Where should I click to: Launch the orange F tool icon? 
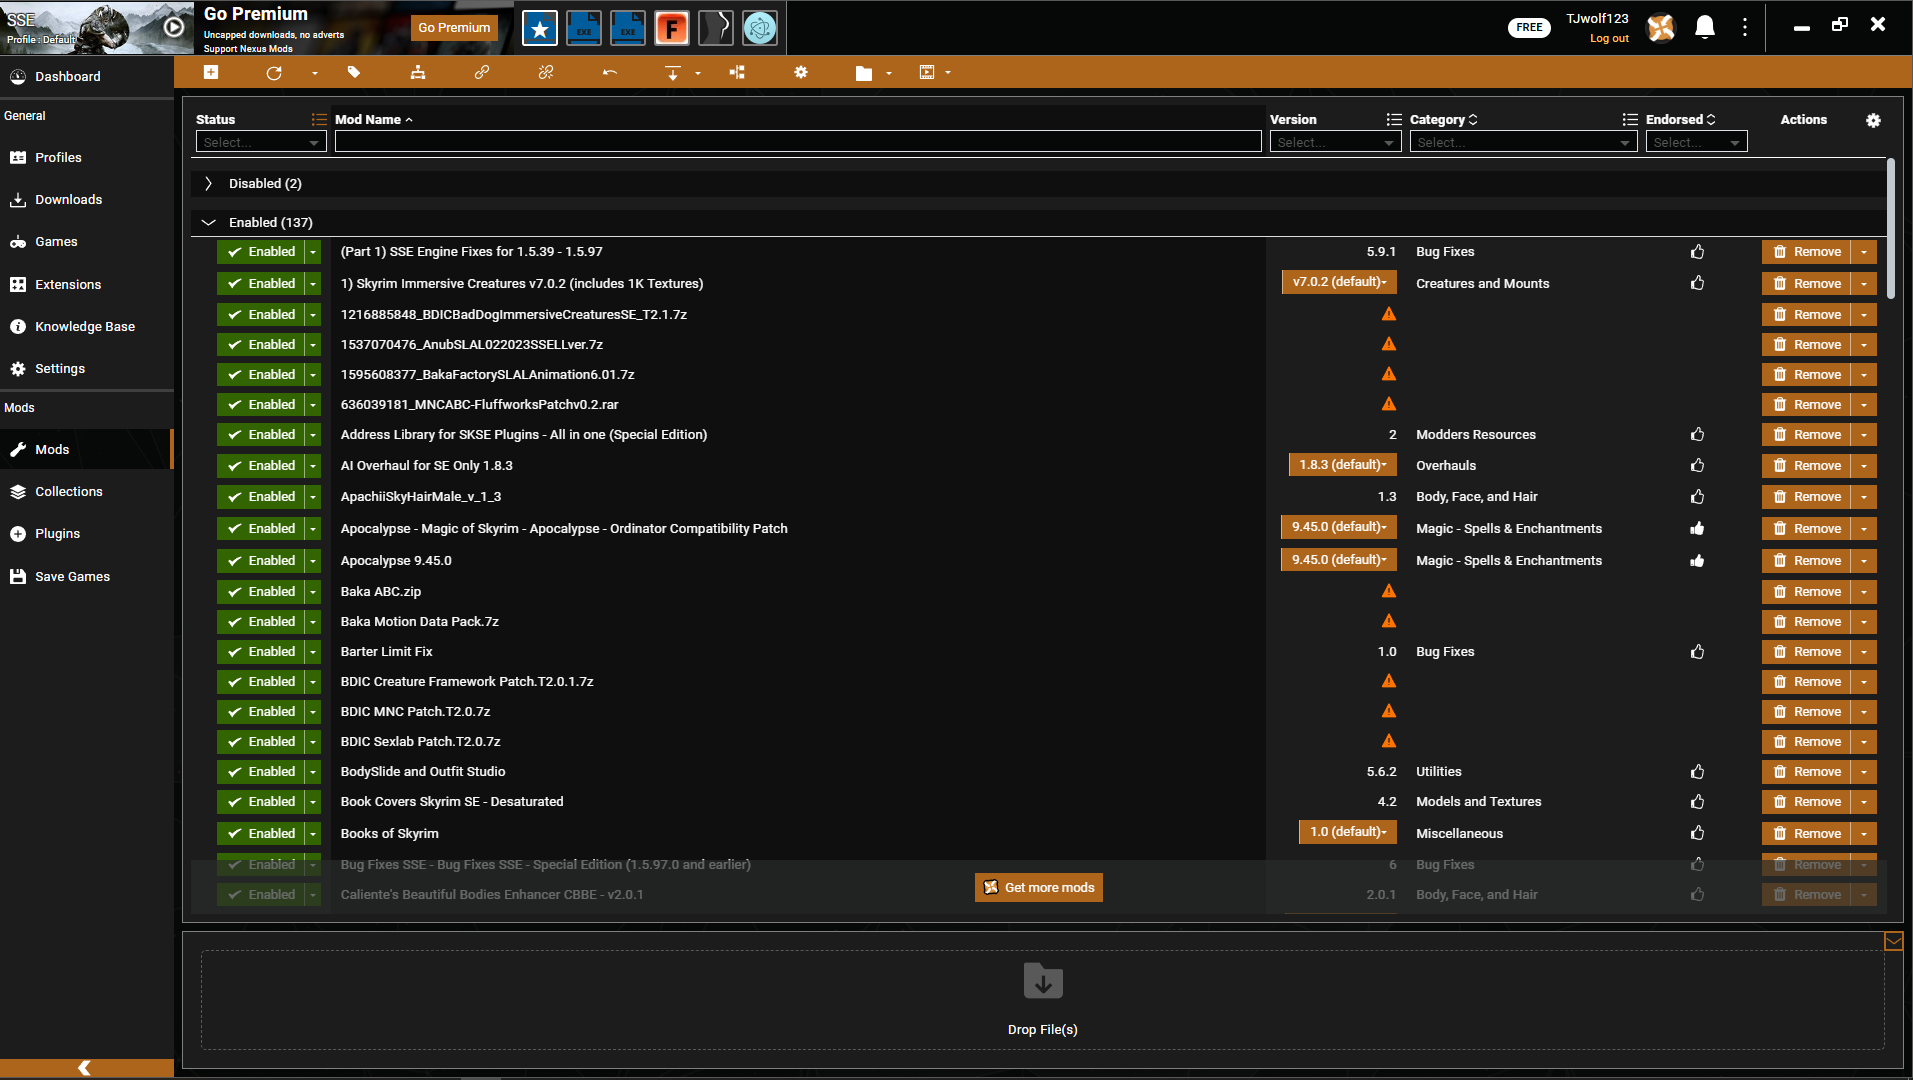[672, 28]
